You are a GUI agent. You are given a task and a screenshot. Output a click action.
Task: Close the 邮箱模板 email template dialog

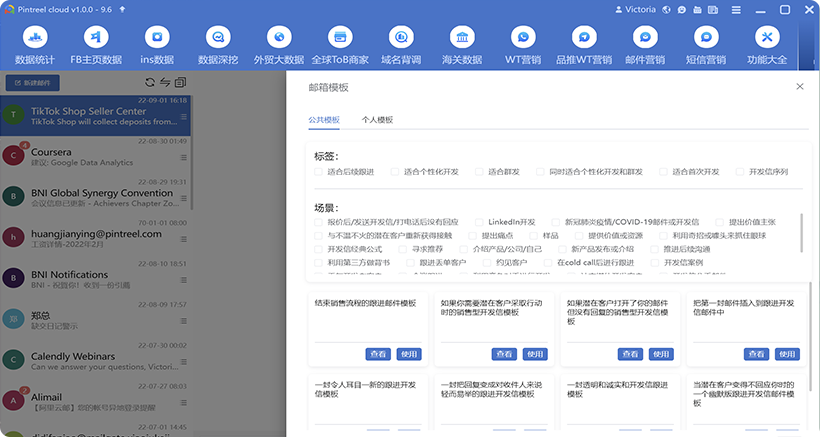(x=799, y=87)
